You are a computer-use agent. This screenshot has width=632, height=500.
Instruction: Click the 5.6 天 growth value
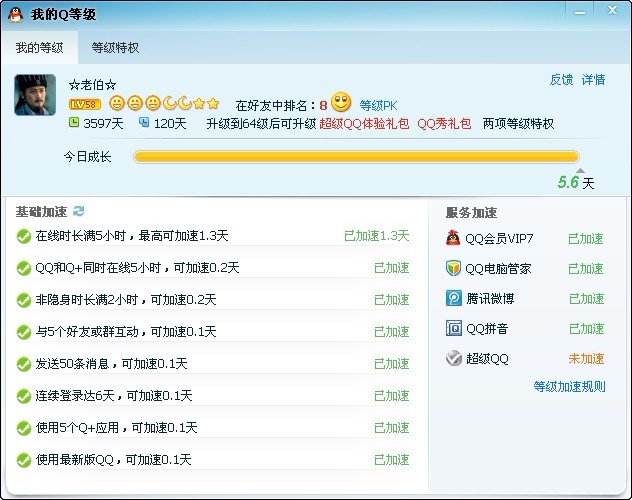576,183
